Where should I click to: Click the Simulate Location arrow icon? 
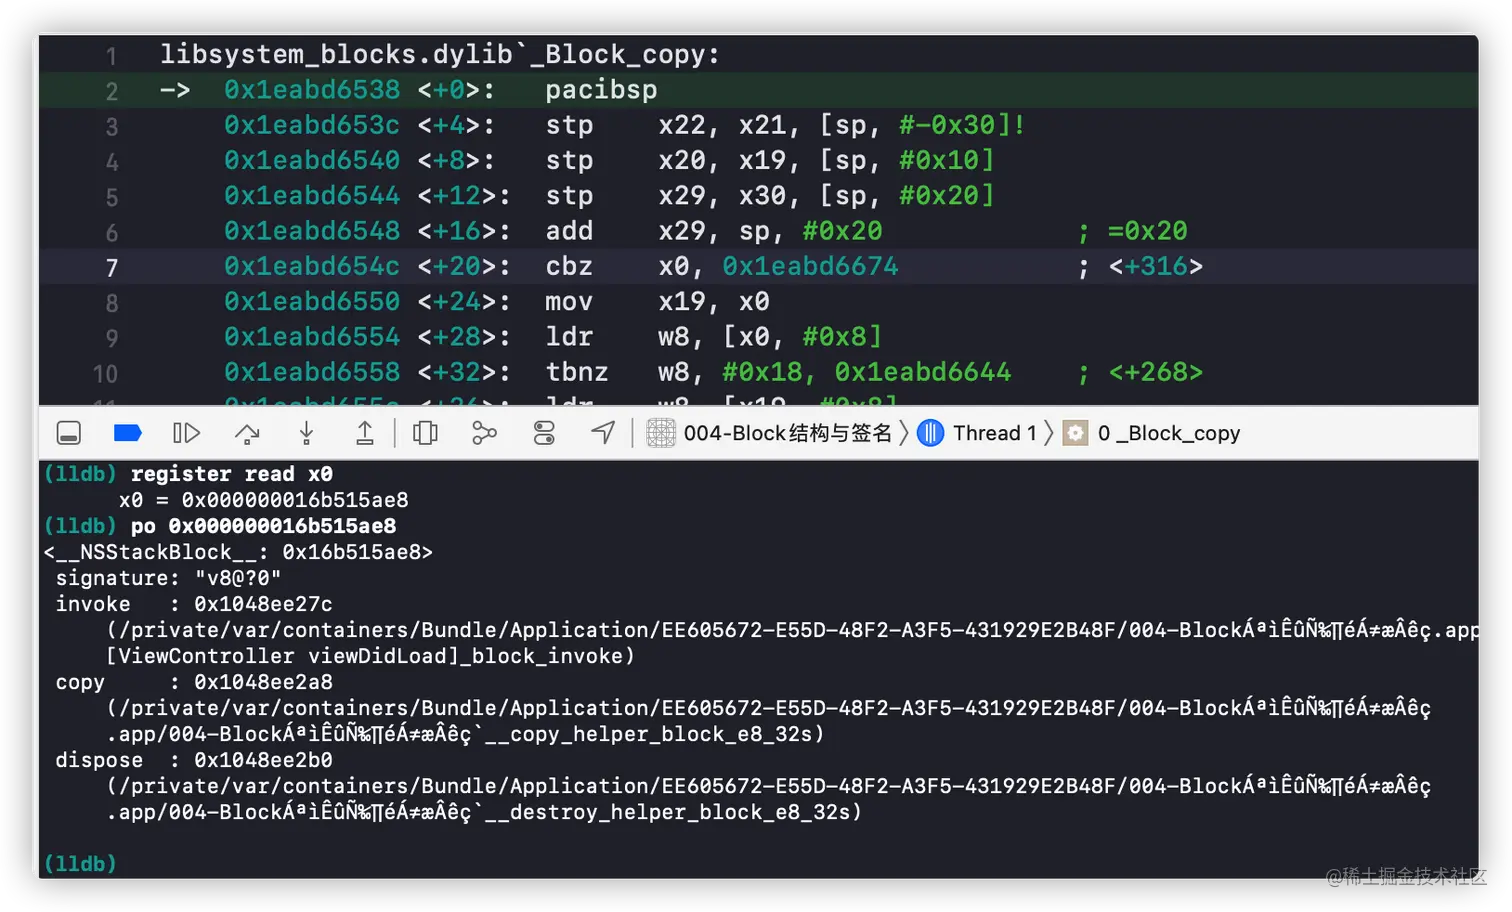point(603,433)
